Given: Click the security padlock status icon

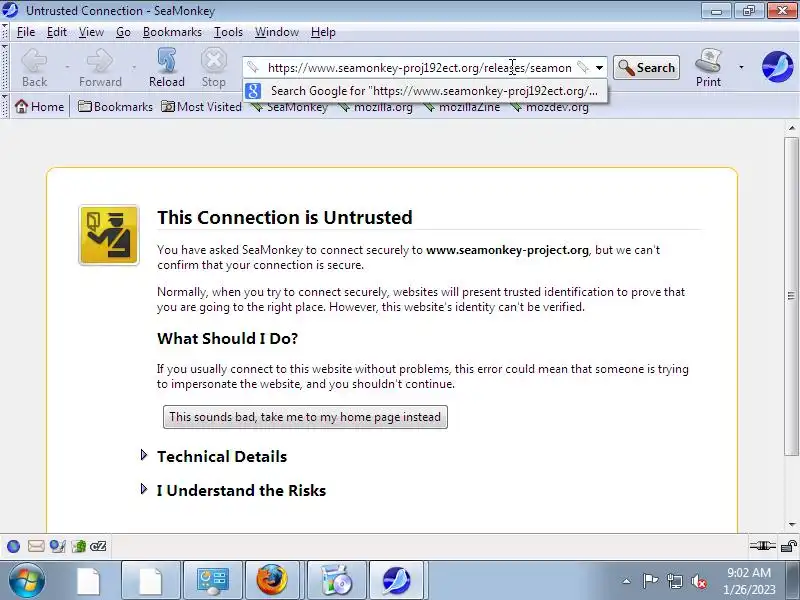Looking at the screenshot, I should click(x=789, y=546).
